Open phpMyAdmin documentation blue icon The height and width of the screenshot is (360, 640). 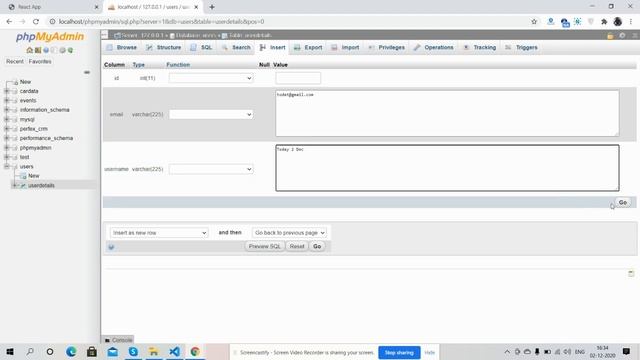[x=46, y=50]
